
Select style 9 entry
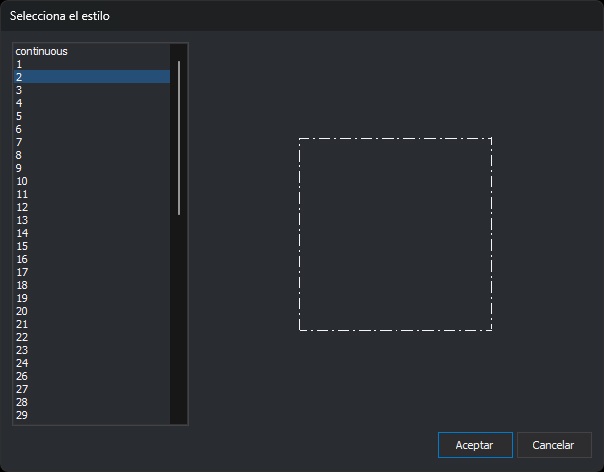click(92, 168)
